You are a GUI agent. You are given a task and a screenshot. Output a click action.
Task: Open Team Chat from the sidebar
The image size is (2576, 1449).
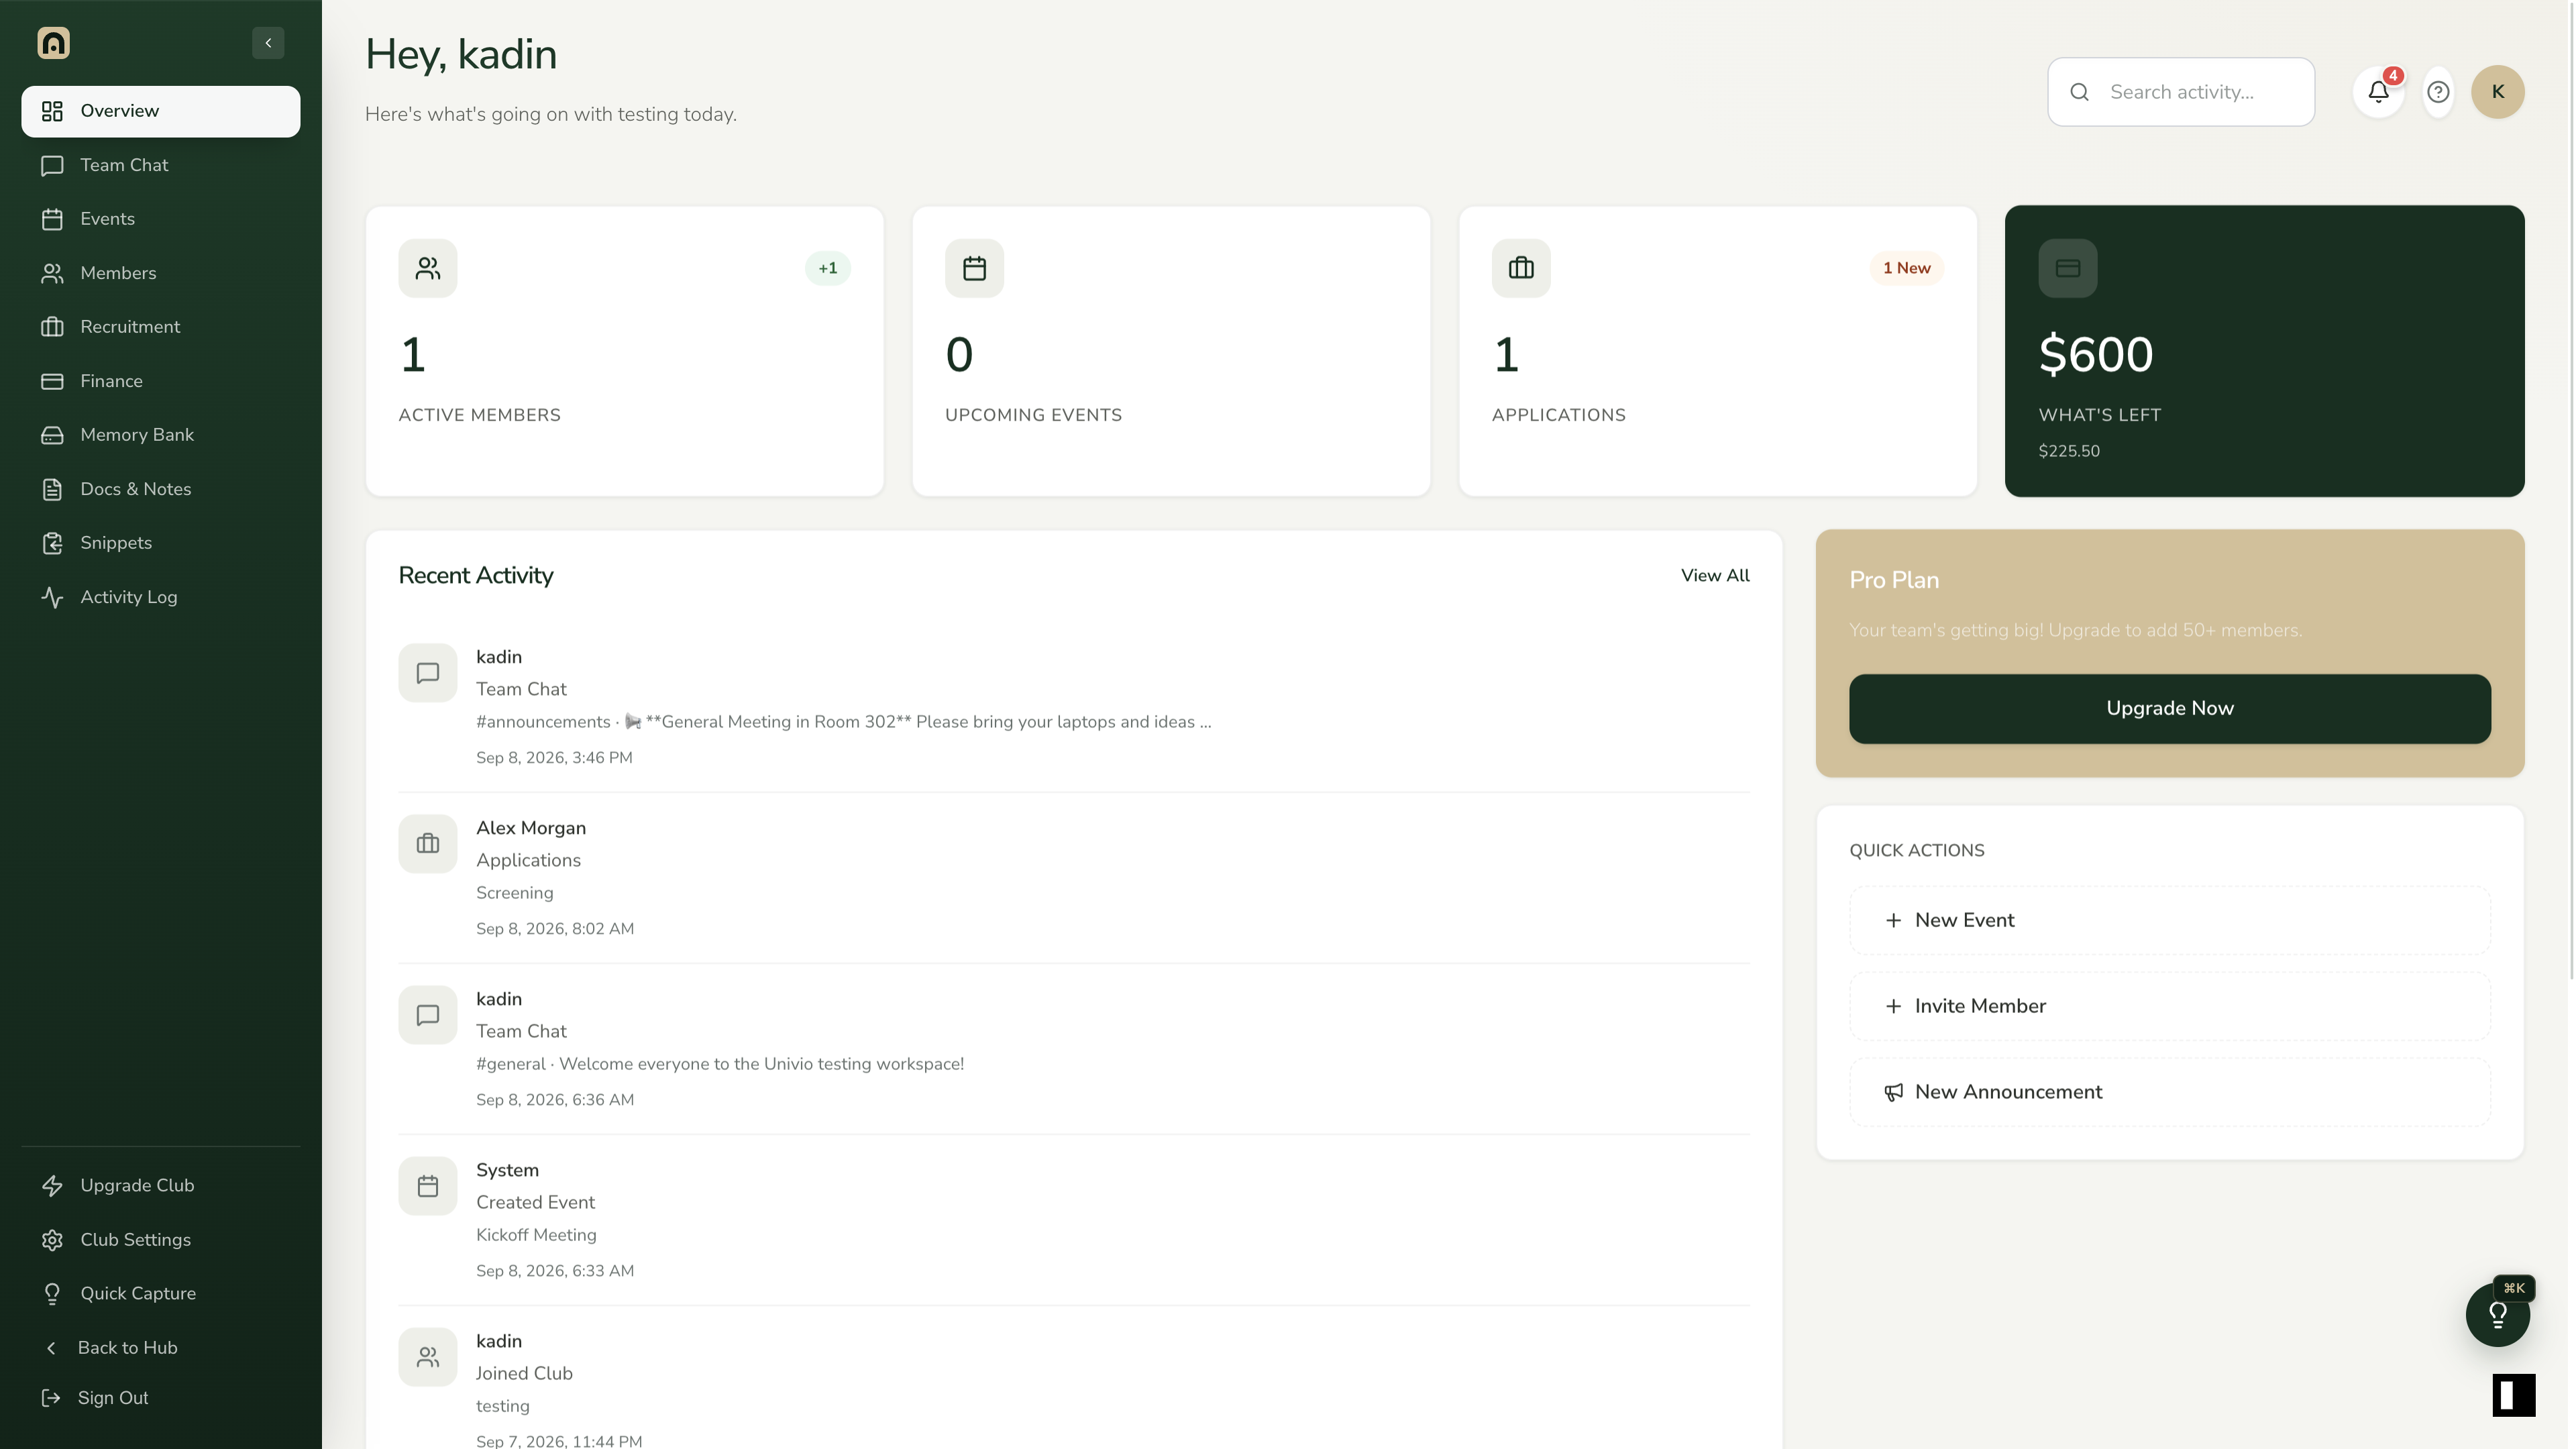point(161,165)
